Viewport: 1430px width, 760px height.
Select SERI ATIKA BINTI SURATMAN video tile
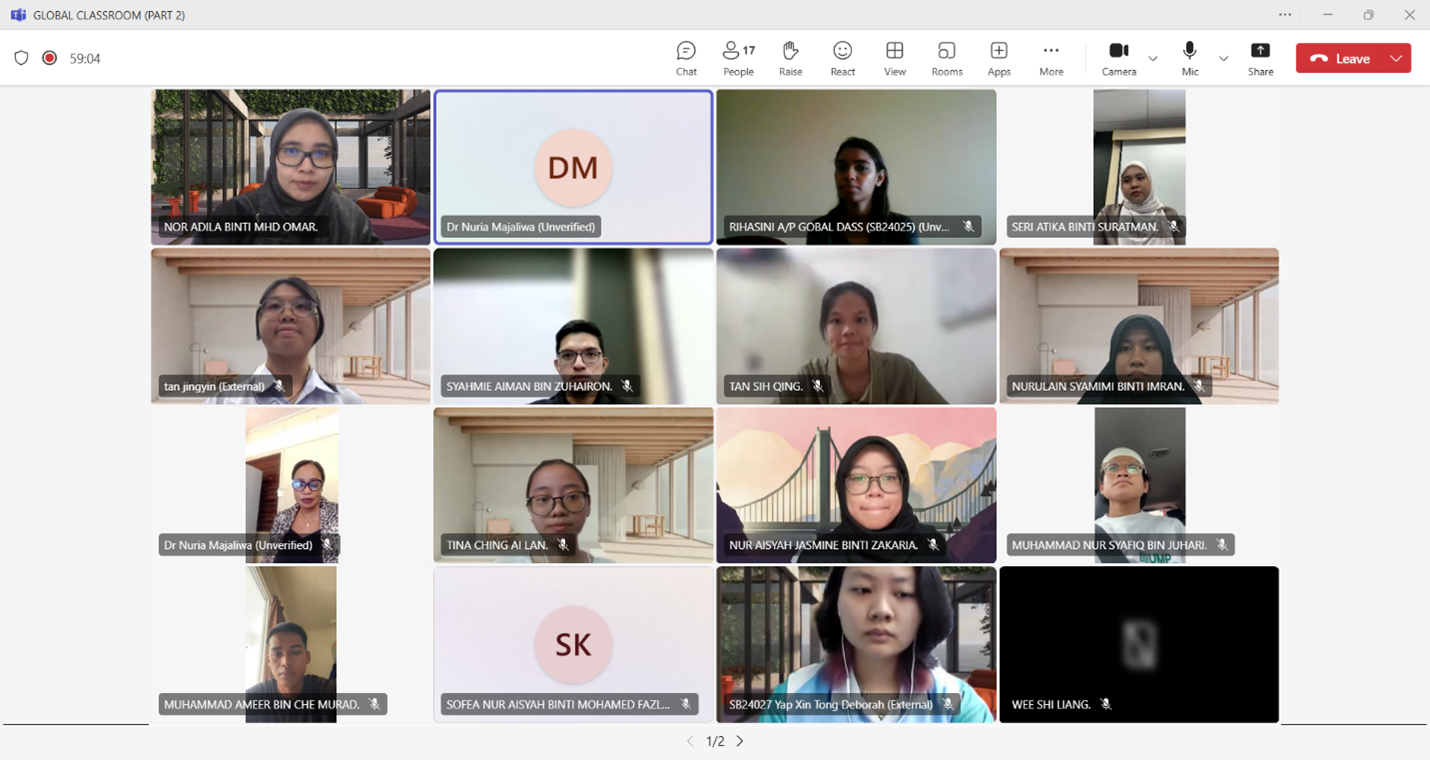point(1139,167)
